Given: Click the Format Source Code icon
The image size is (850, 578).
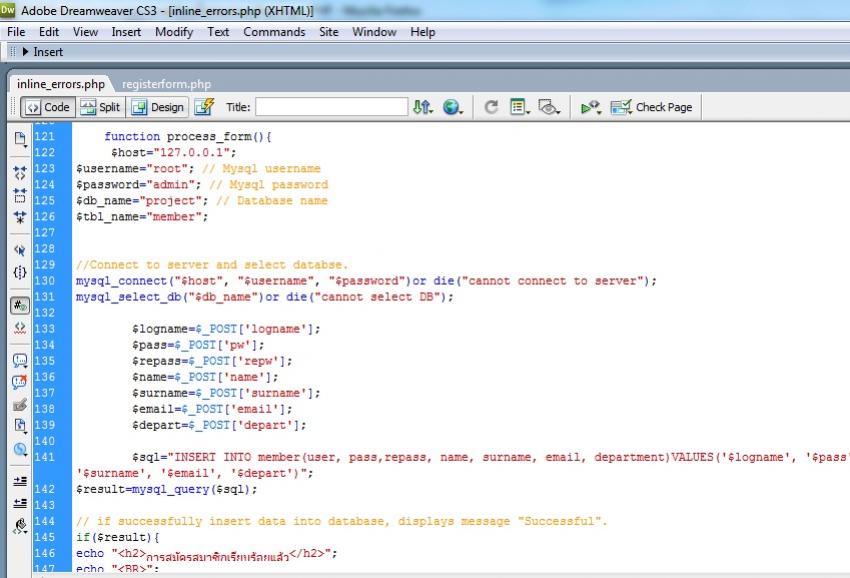Looking at the screenshot, I should (20, 526).
